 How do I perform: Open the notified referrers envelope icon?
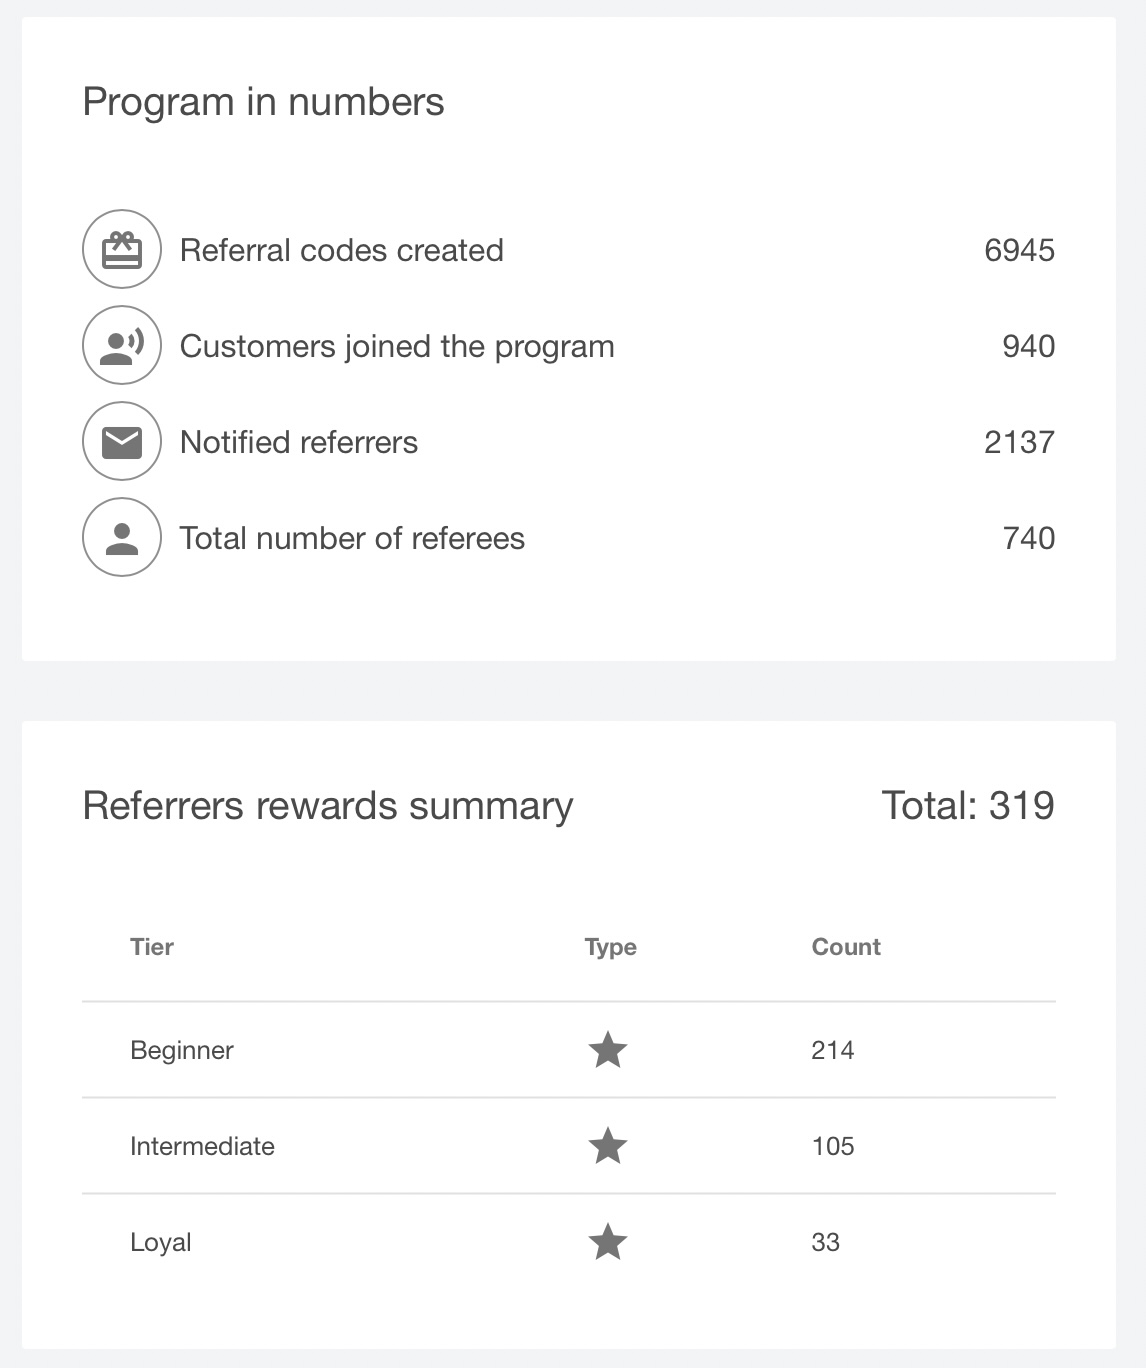(x=121, y=441)
